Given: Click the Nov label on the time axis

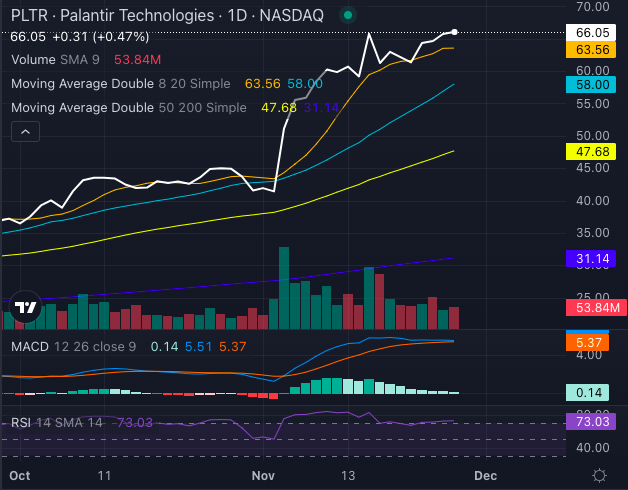Looking at the screenshot, I should click(x=263, y=475).
